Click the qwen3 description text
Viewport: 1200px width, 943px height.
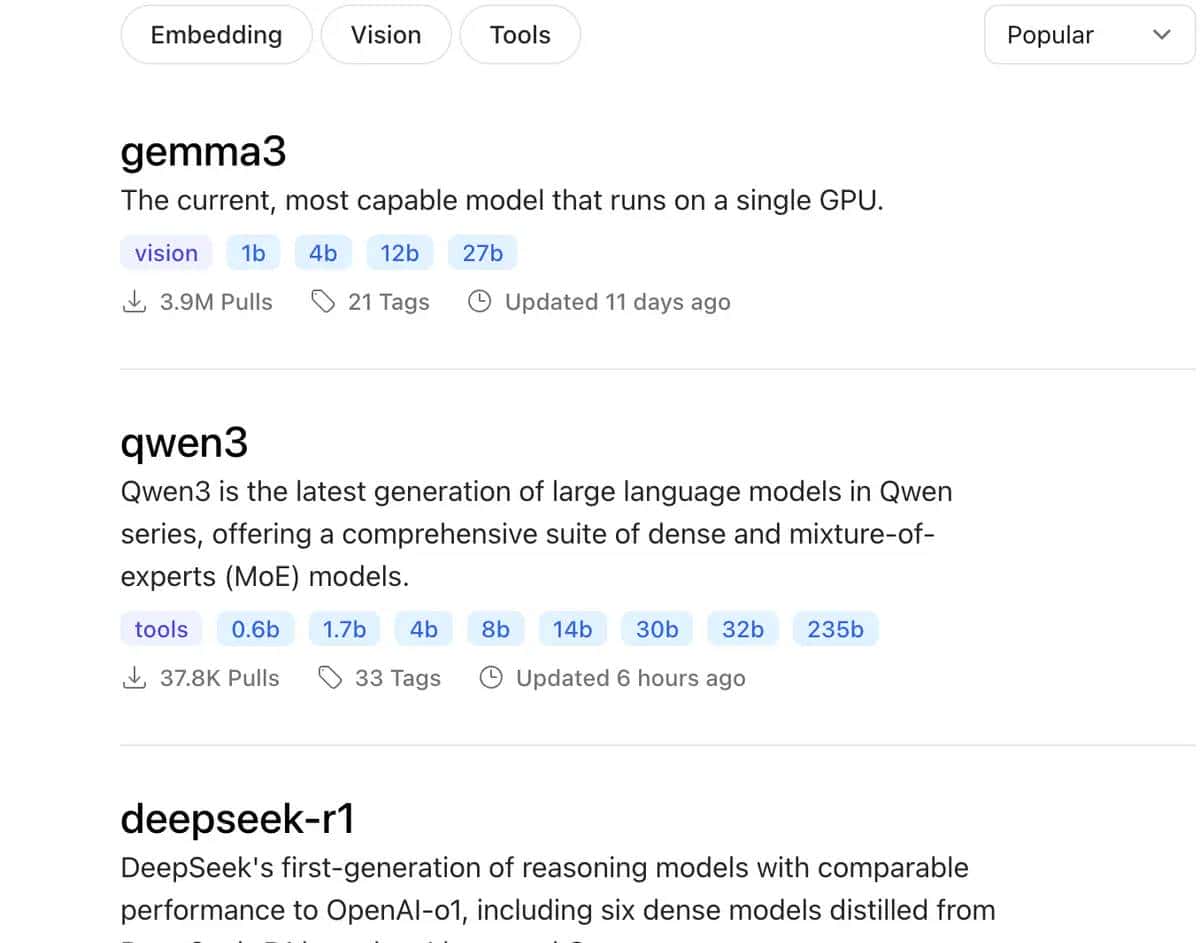[x=536, y=534]
